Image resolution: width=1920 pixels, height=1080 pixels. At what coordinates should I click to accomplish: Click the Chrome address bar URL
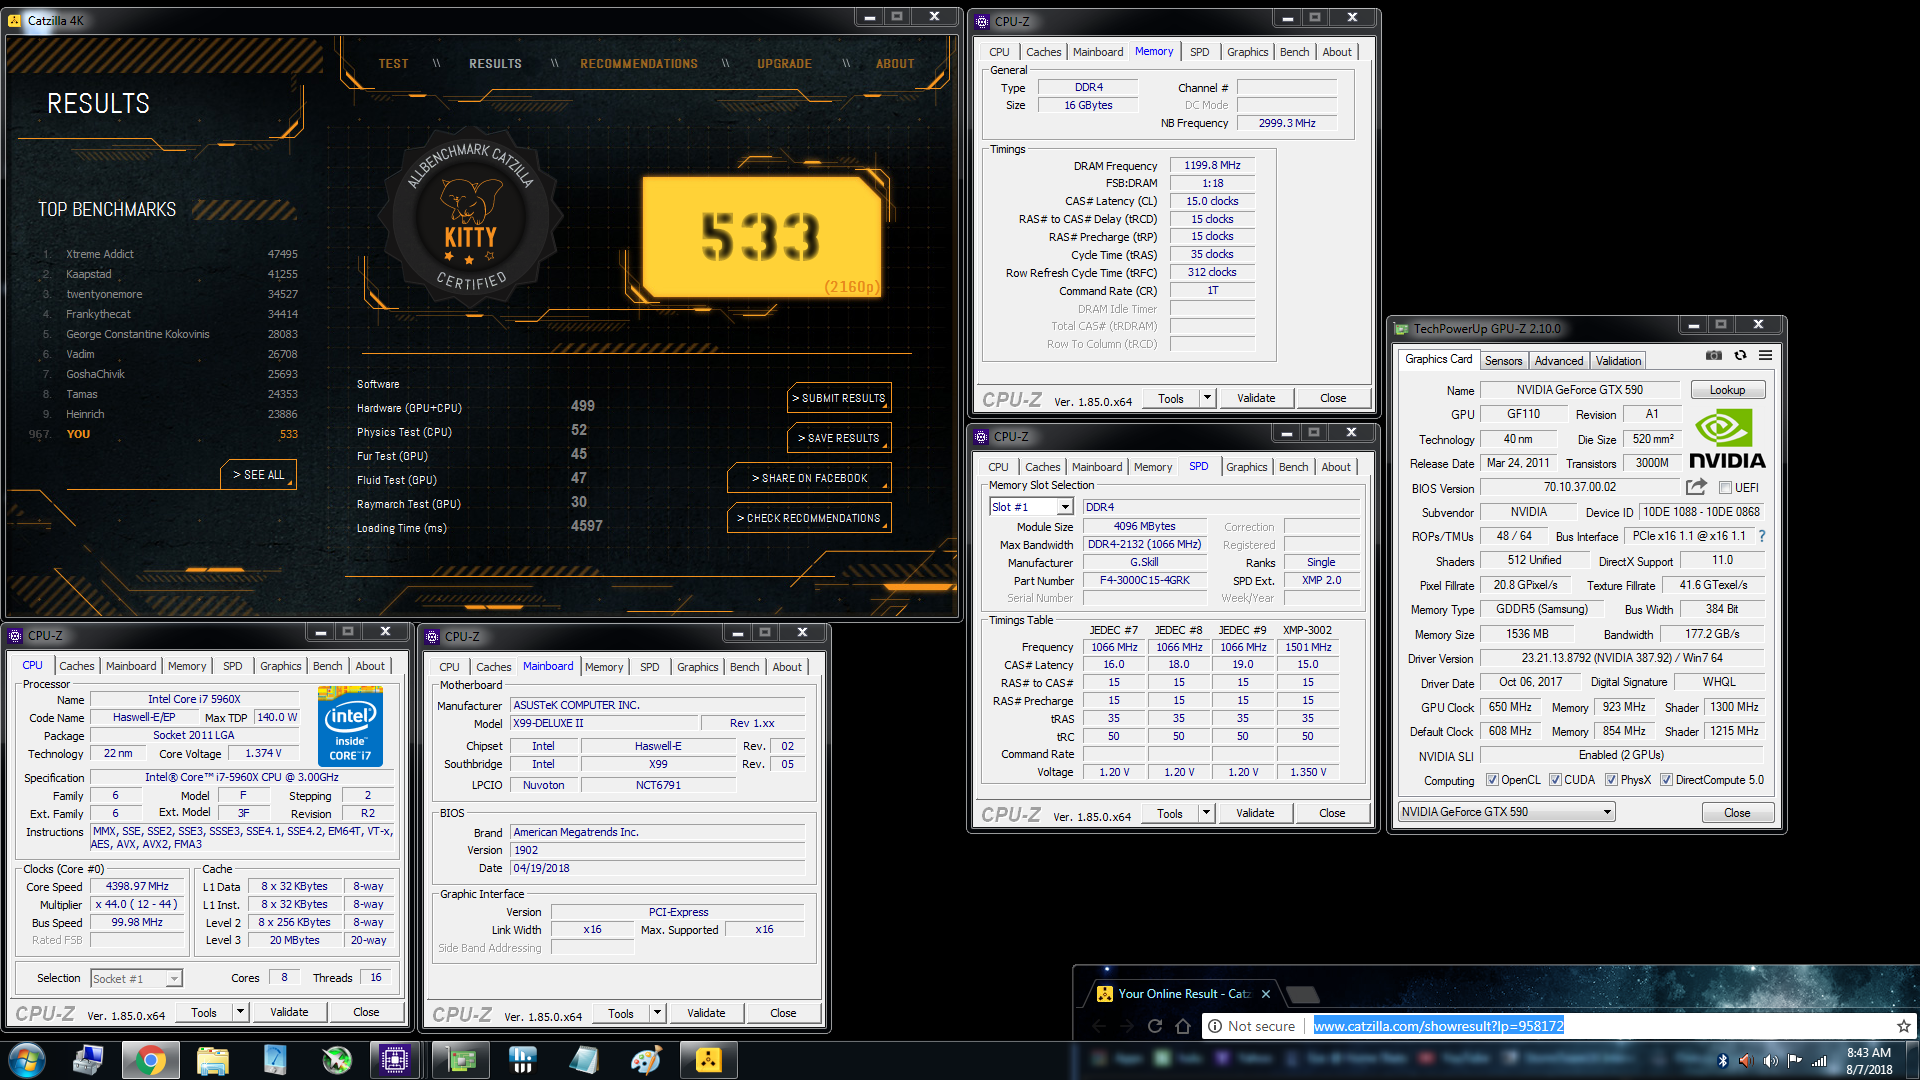(x=1438, y=1026)
